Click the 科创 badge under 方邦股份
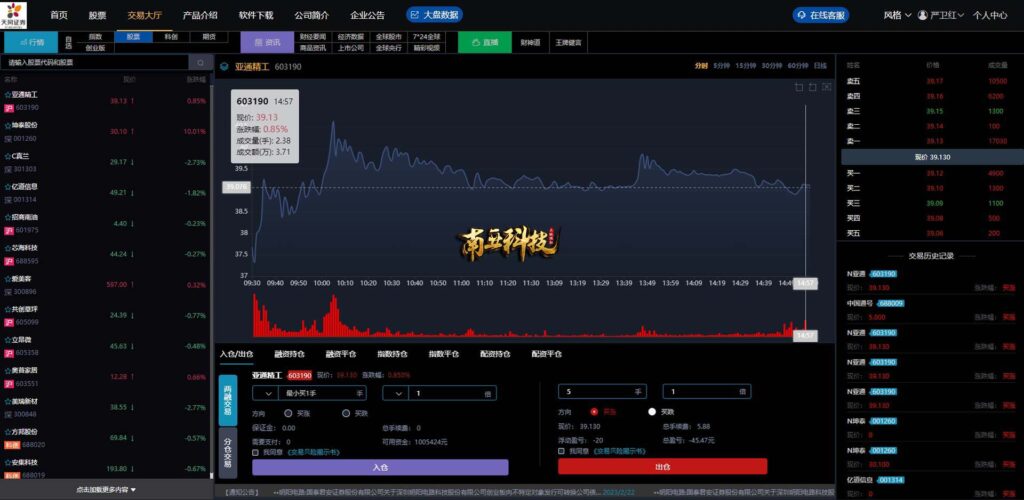The height and width of the screenshot is (500, 1024). [12, 445]
